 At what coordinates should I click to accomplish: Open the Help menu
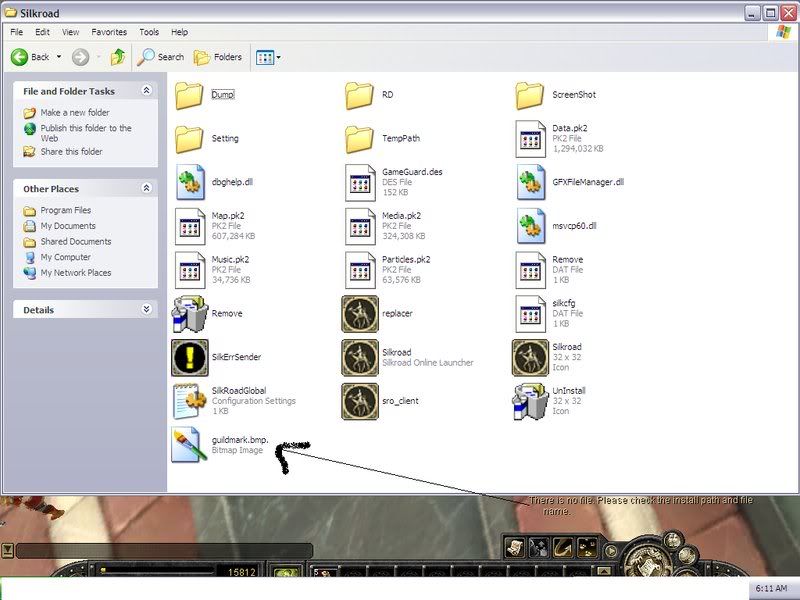179,32
